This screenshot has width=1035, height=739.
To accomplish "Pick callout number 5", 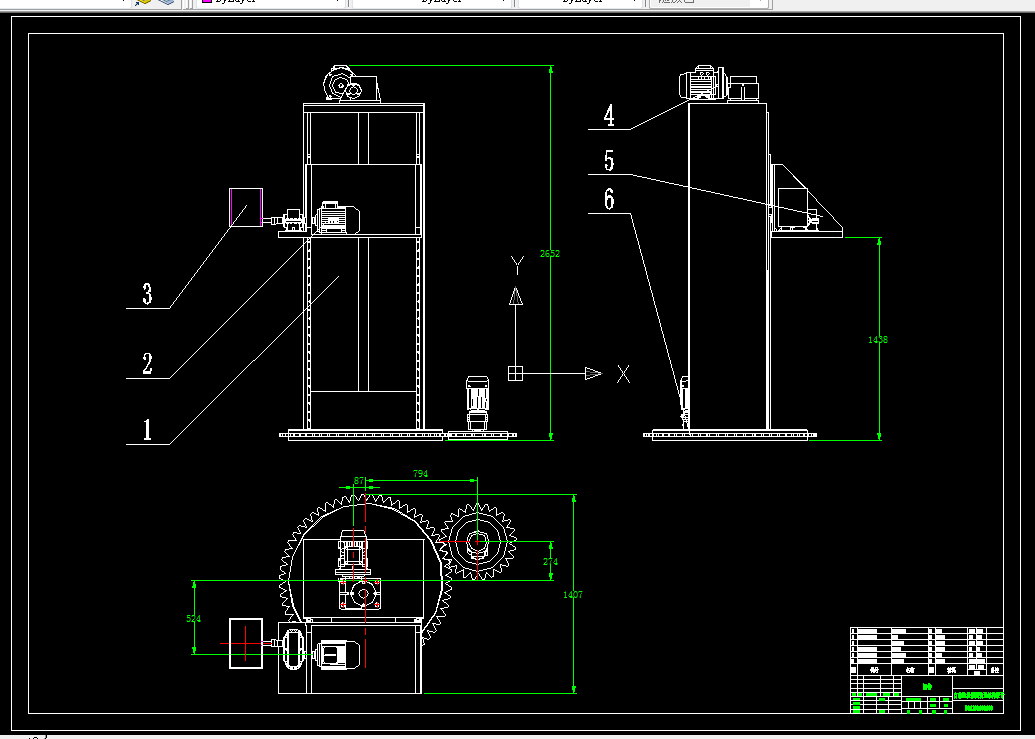I will [609, 161].
